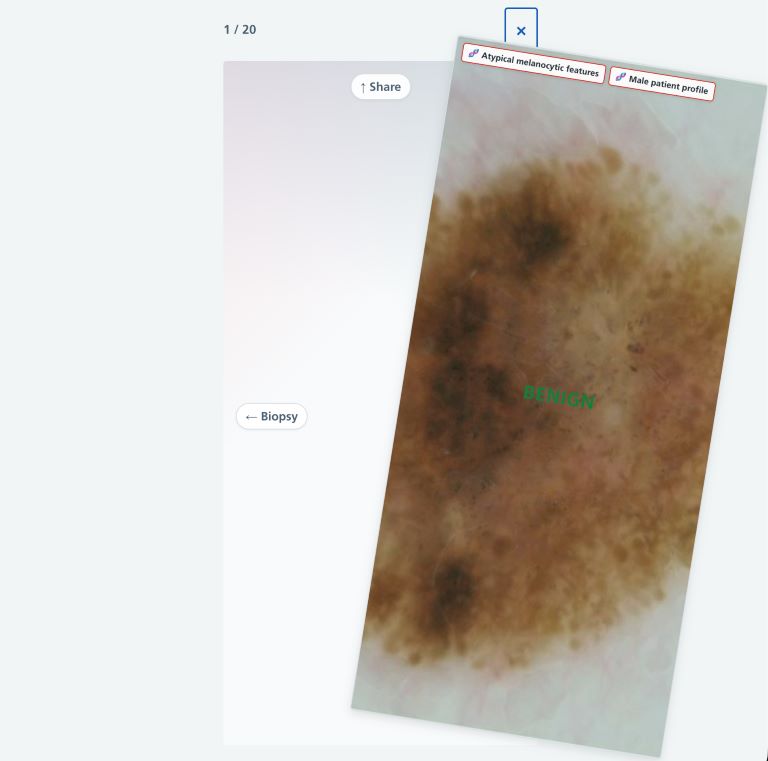Click the 1 / 20 card counter
Image resolution: width=768 pixels, height=761 pixels.
pos(240,30)
